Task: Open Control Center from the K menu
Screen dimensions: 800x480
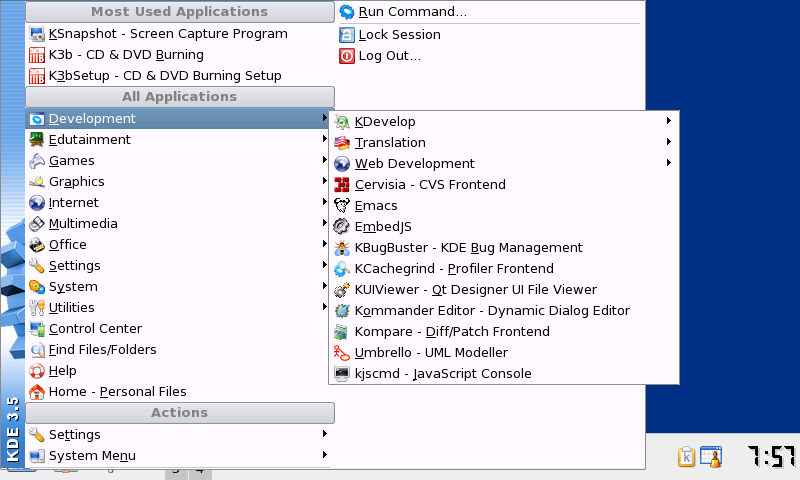Action: point(95,329)
